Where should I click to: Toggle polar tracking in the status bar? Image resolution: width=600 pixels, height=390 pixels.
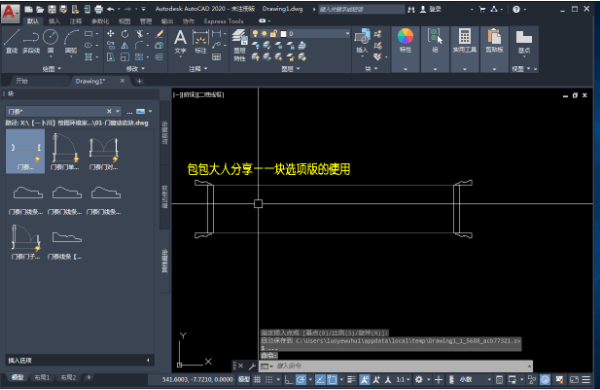[301, 379]
